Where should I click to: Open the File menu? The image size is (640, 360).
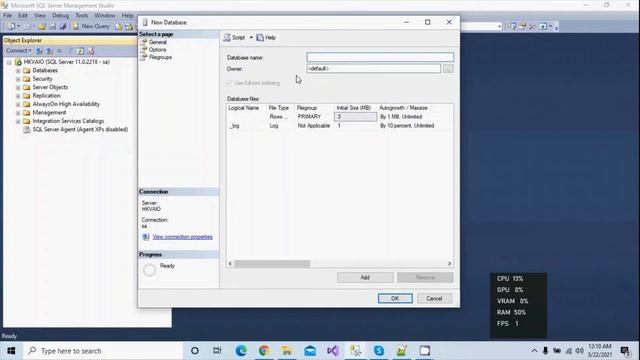pyautogui.click(x=7, y=15)
